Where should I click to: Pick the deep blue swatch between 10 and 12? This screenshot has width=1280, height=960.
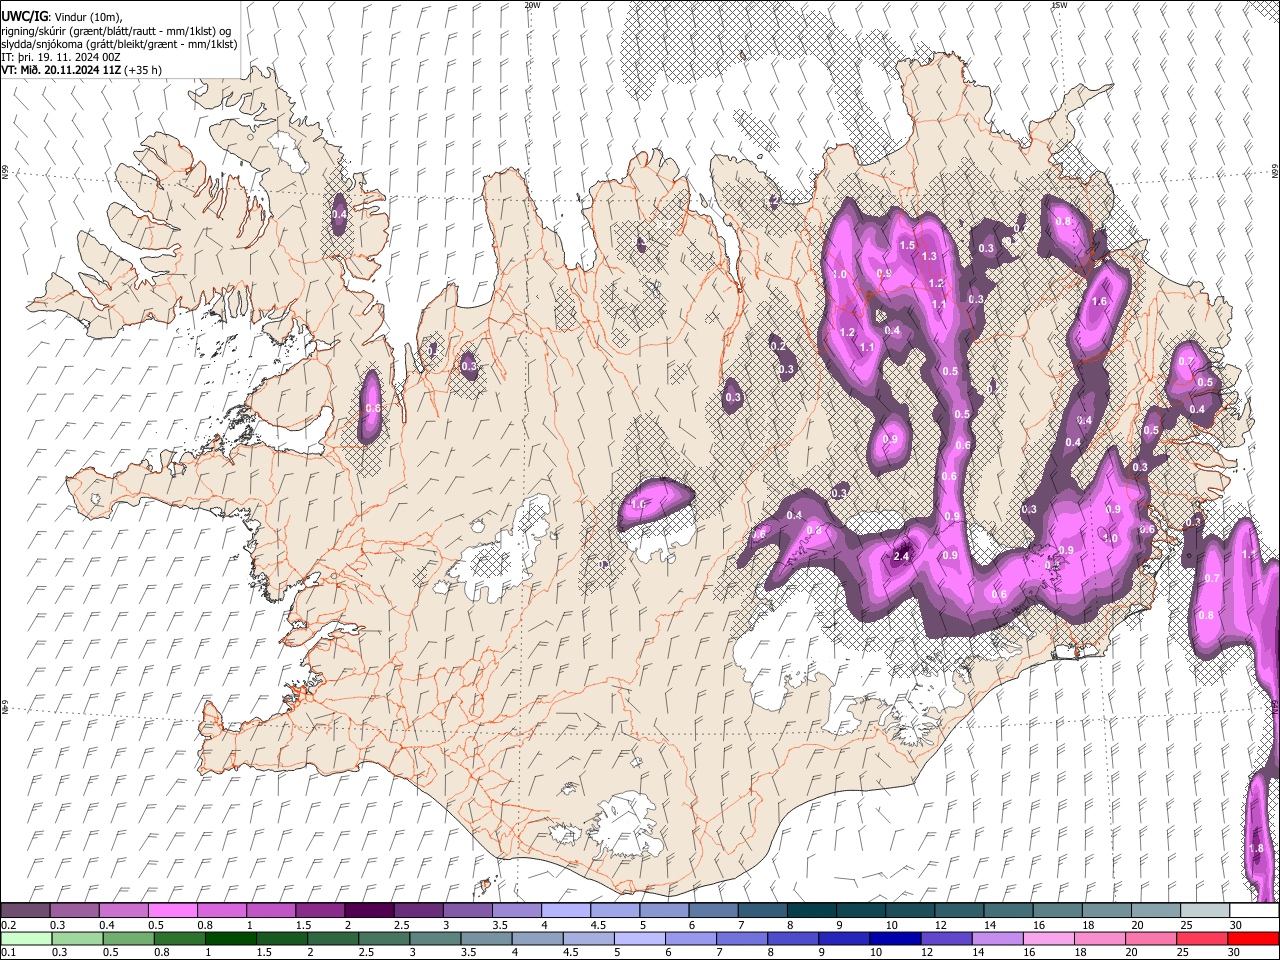[895, 938]
